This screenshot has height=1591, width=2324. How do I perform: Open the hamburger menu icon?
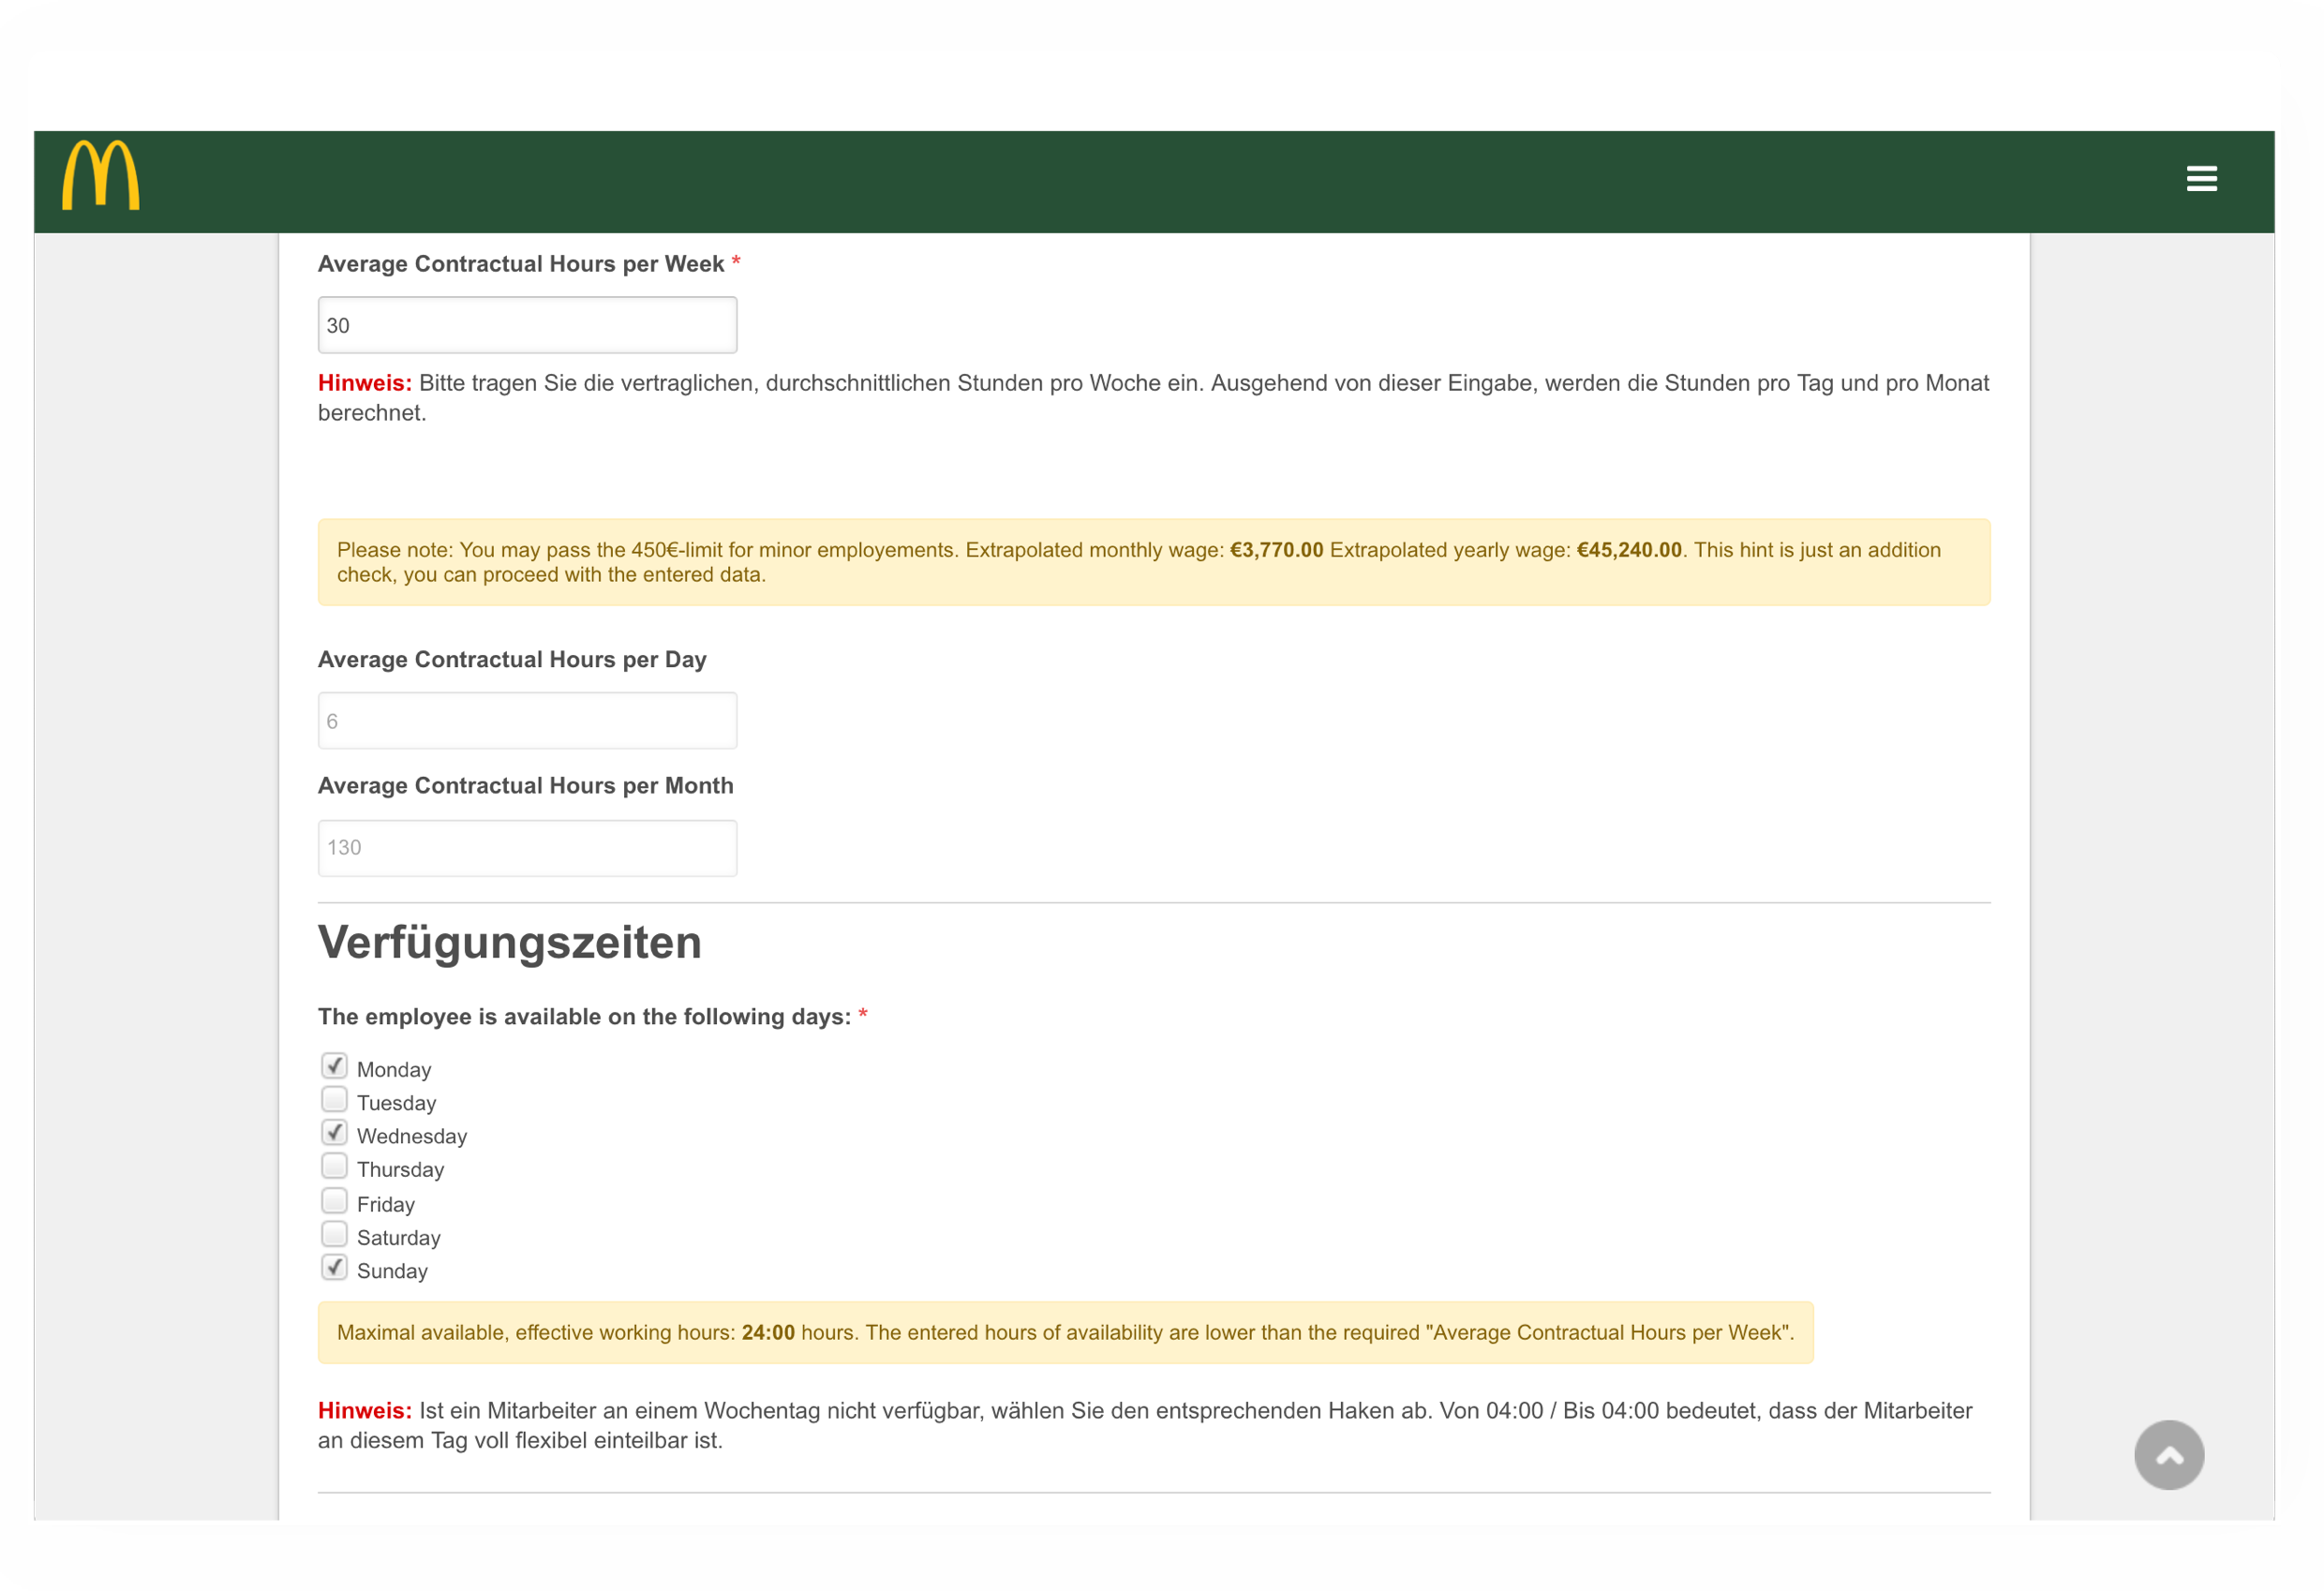2201,178
